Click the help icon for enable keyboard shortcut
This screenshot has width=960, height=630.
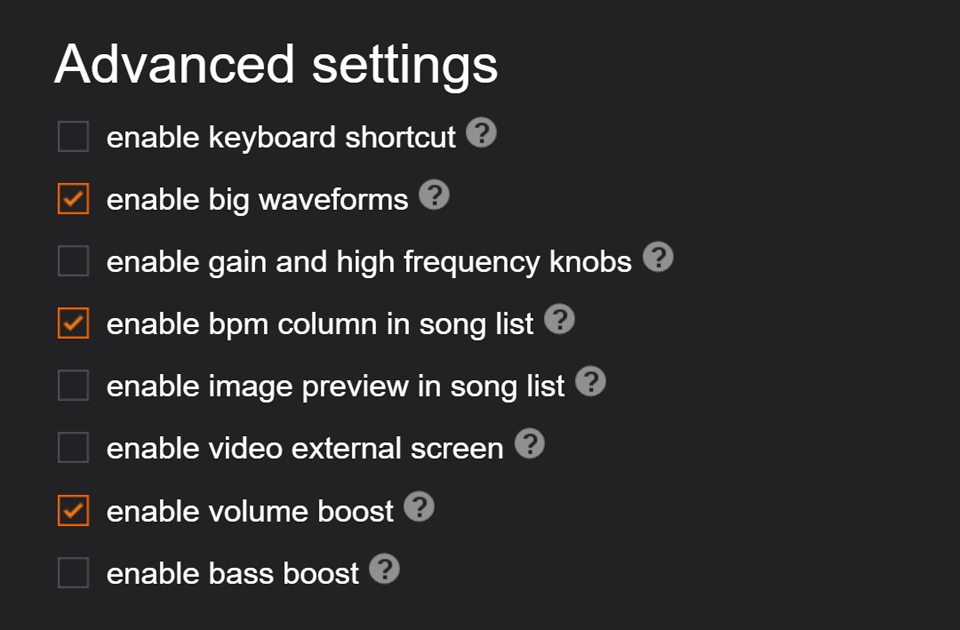coord(481,131)
